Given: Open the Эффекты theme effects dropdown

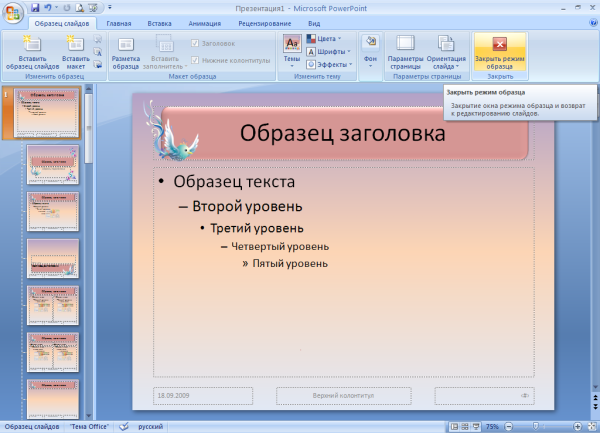Looking at the screenshot, I should 329,65.
